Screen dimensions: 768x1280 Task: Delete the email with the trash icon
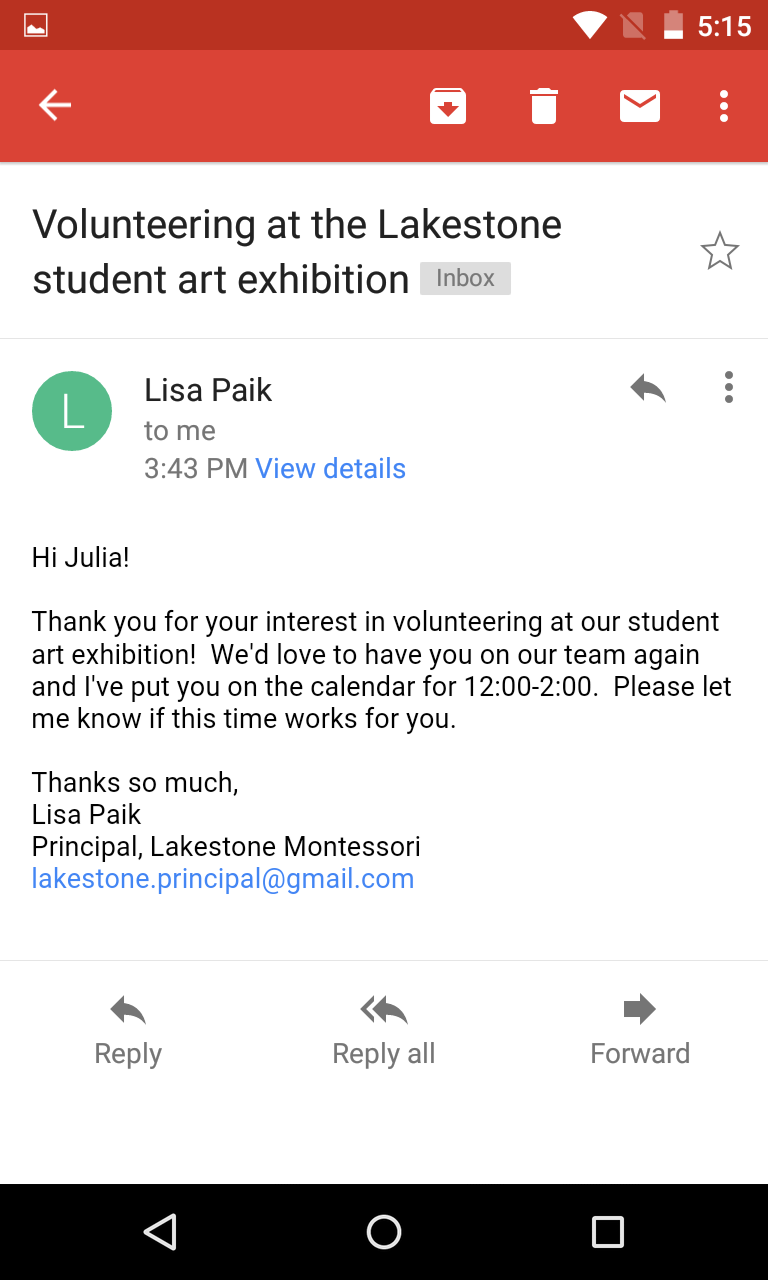544,105
